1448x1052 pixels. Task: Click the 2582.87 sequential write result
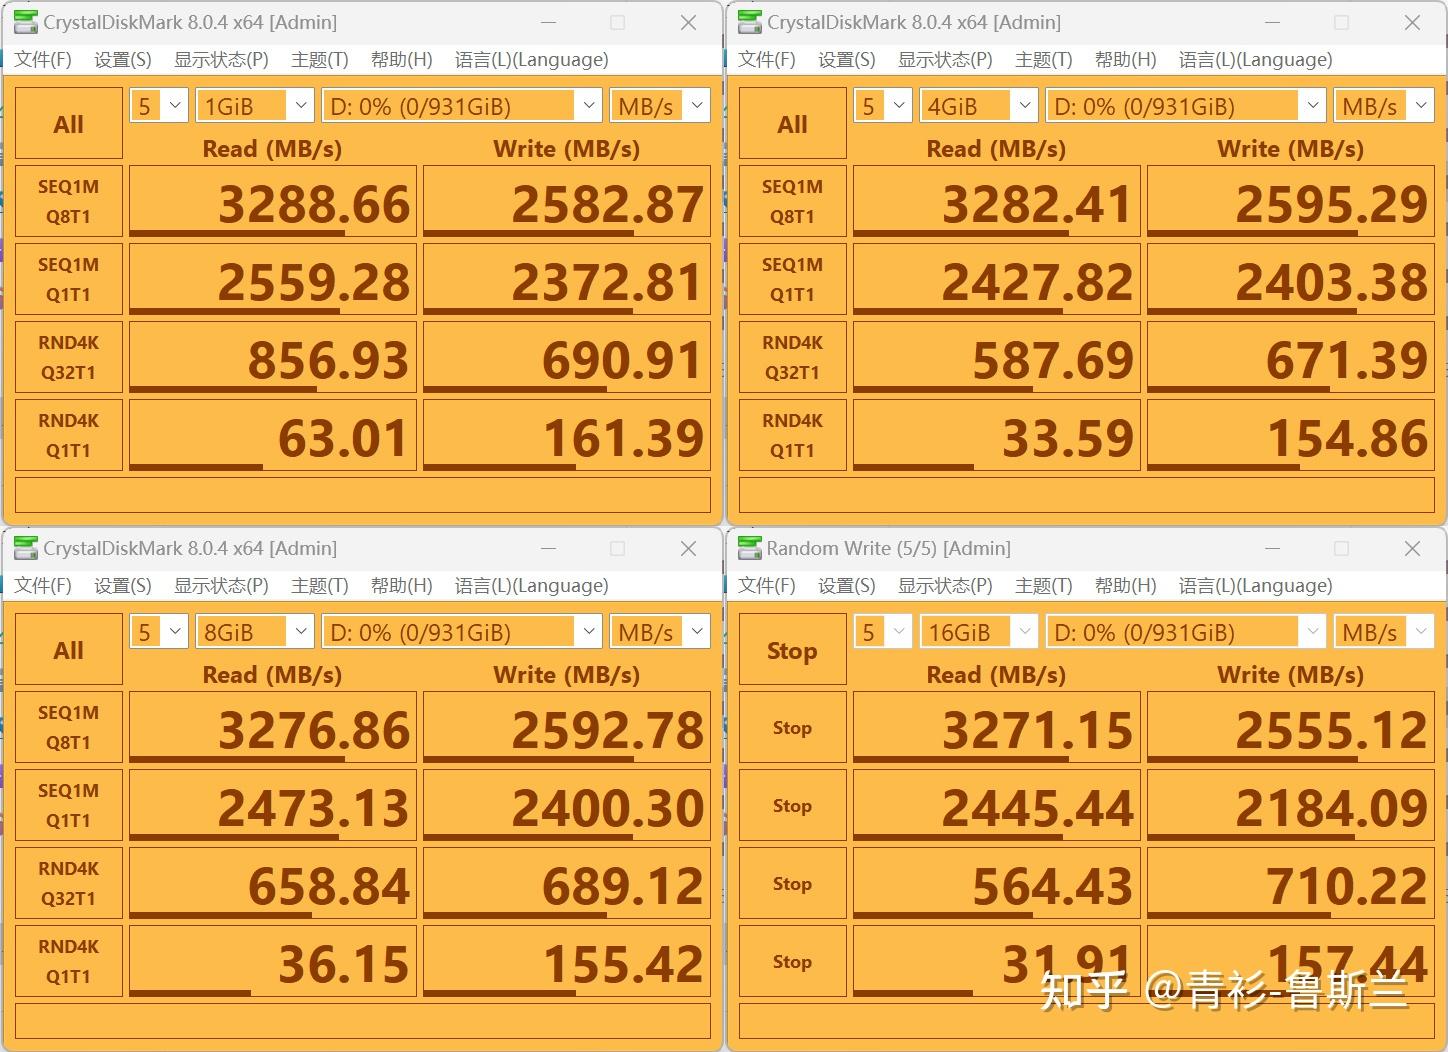[x=567, y=202]
